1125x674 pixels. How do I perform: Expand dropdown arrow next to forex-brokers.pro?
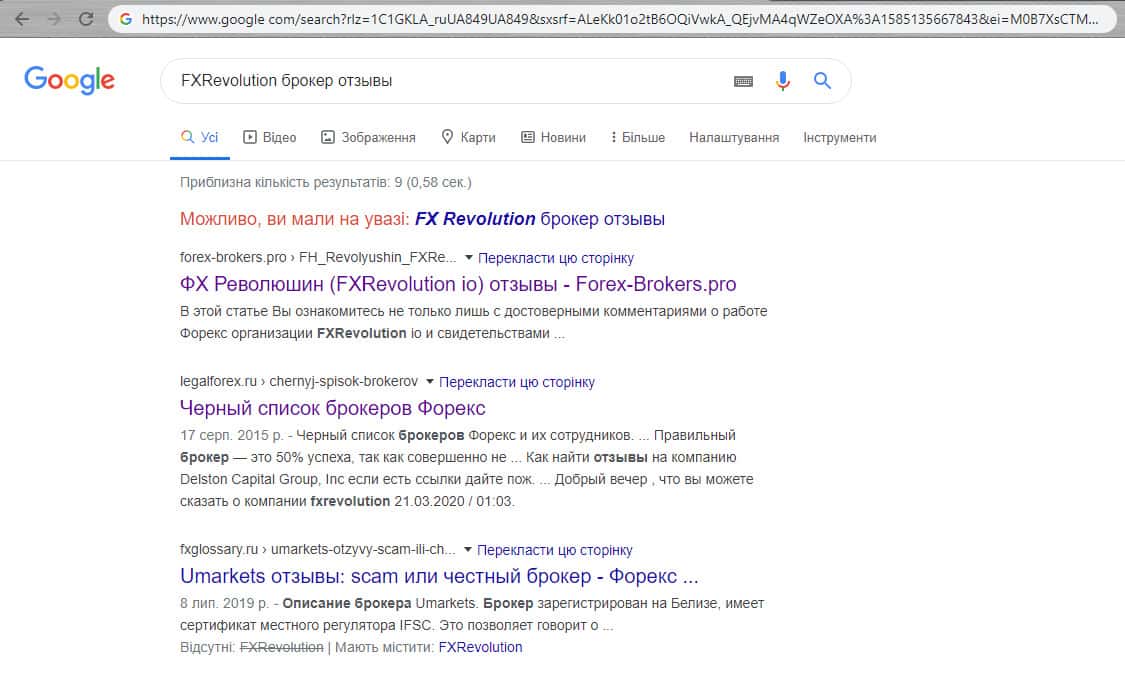click(x=469, y=257)
